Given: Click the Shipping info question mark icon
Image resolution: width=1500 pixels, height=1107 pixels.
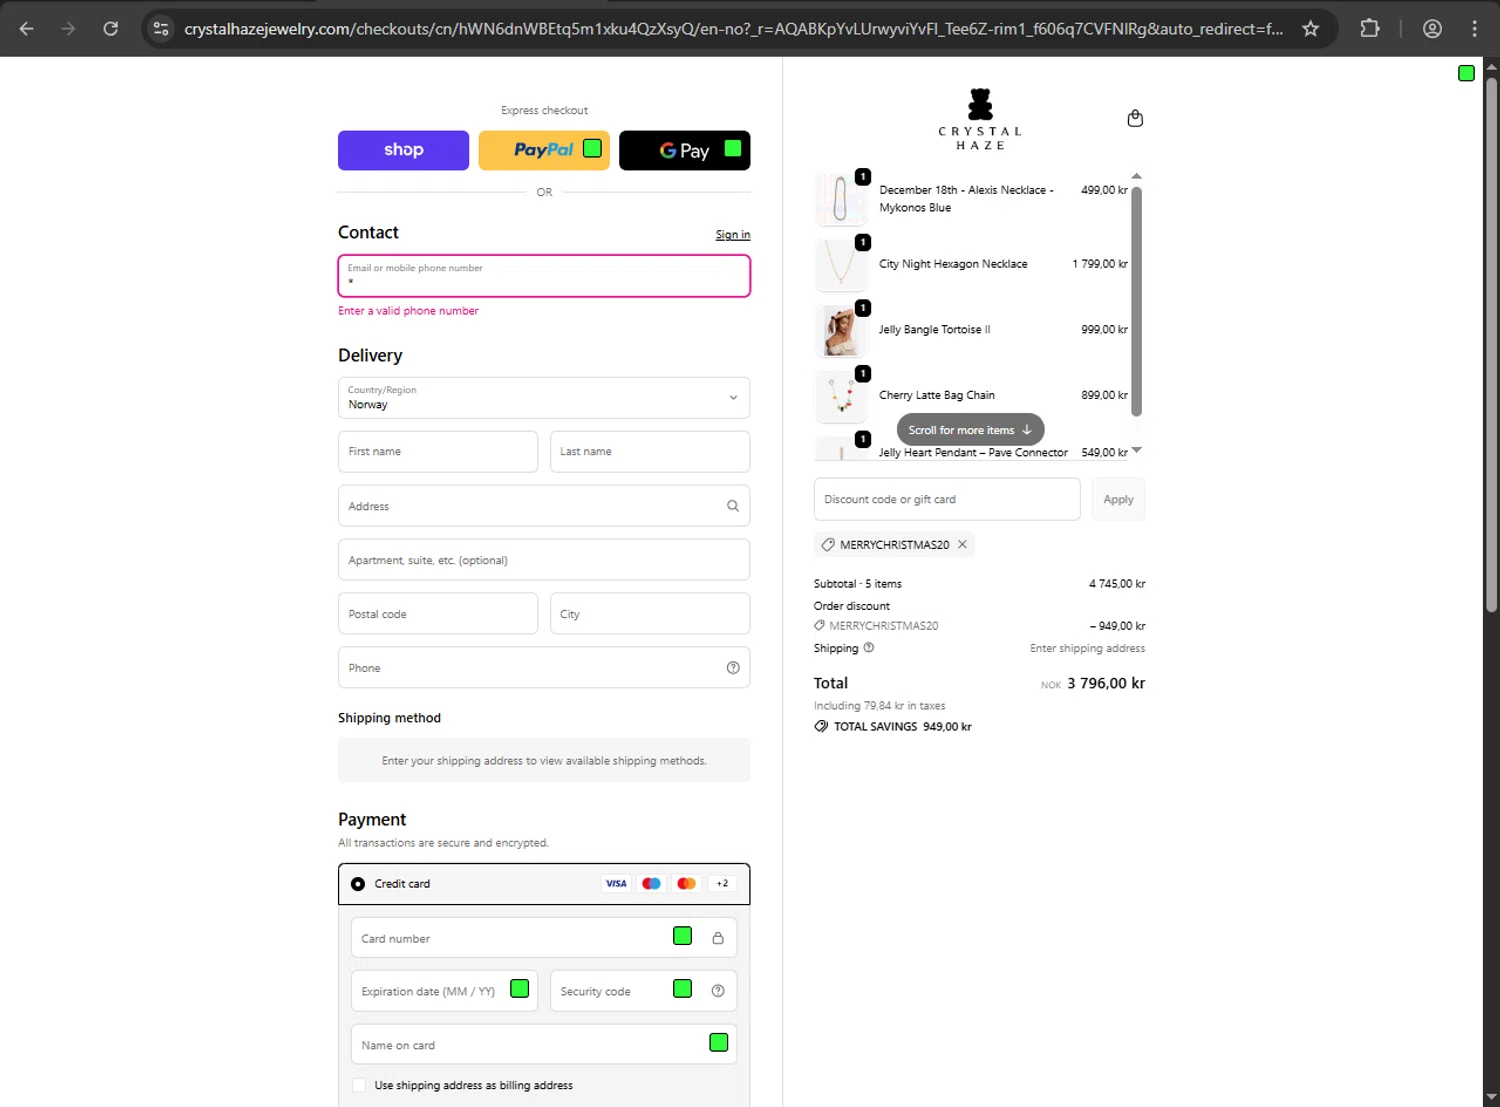Looking at the screenshot, I should pos(869,648).
